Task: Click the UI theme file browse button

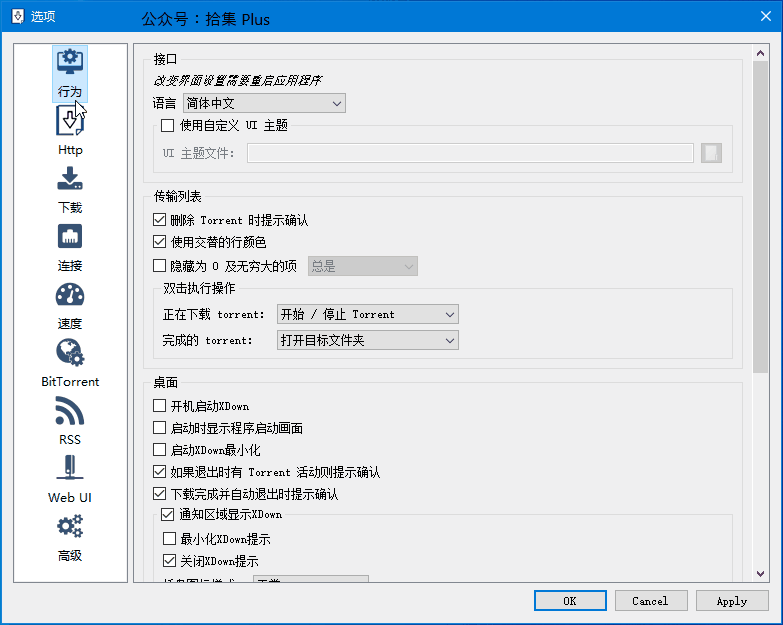Action: click(711, 153)
